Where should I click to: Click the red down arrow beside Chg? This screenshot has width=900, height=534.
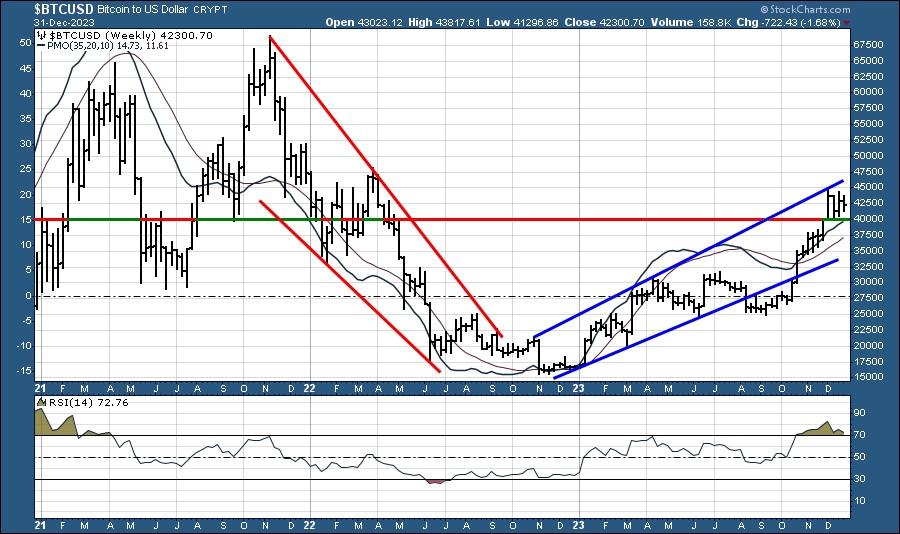[848, 22]
